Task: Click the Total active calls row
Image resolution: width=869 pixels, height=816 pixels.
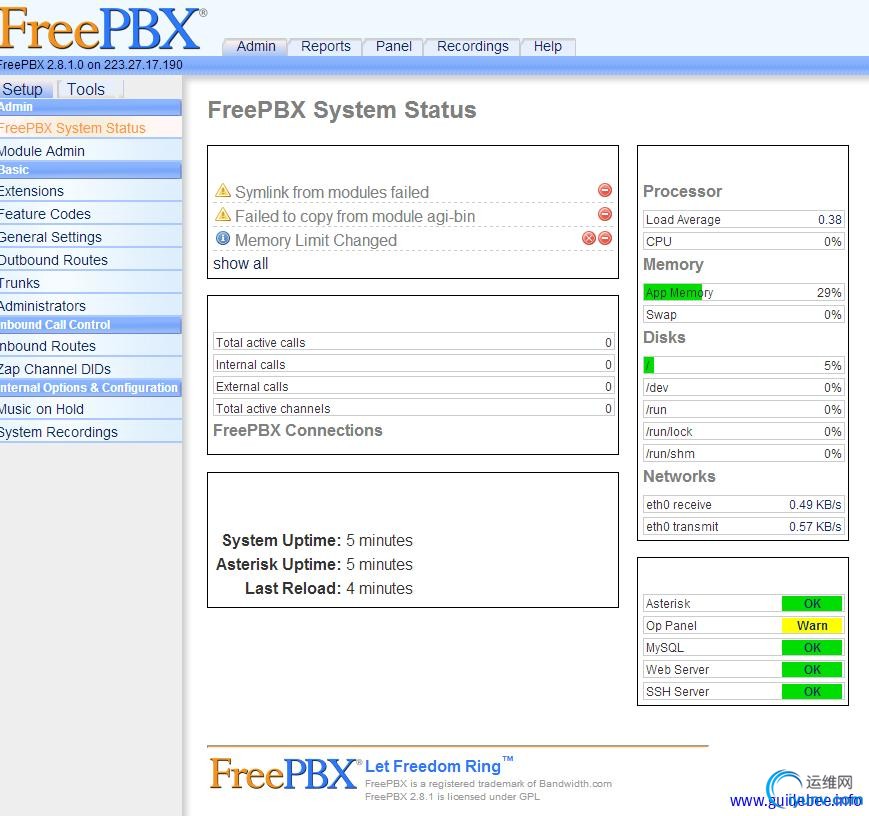Action: click(x=413, y=343)
